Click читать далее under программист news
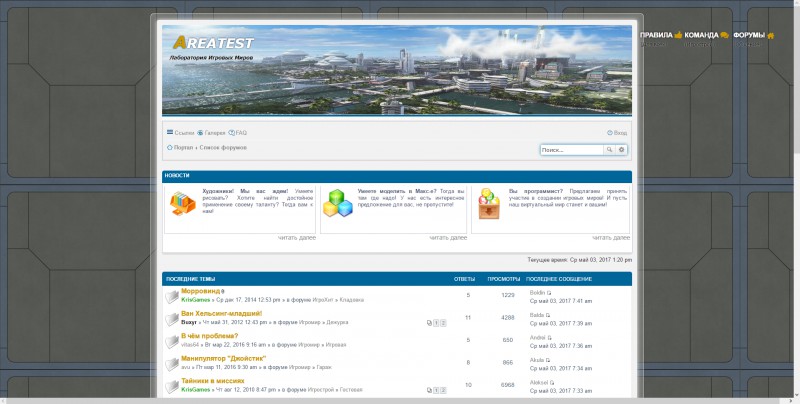This screenshot has width=800, height=404. point(611,238)
